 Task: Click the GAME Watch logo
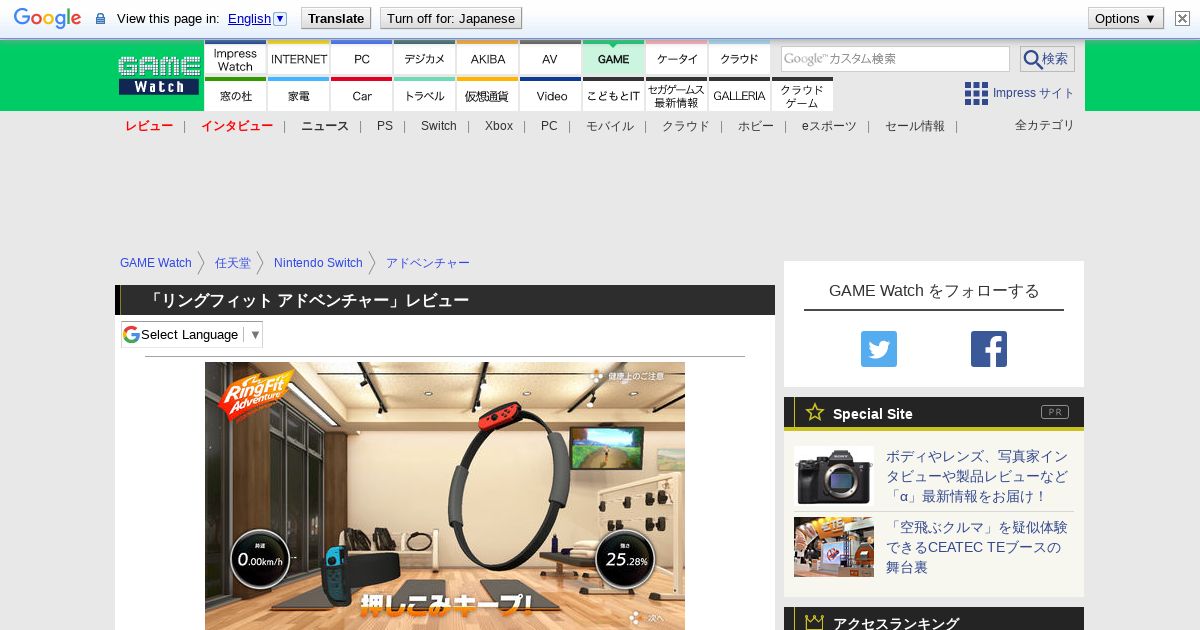[x=159, y=76]
